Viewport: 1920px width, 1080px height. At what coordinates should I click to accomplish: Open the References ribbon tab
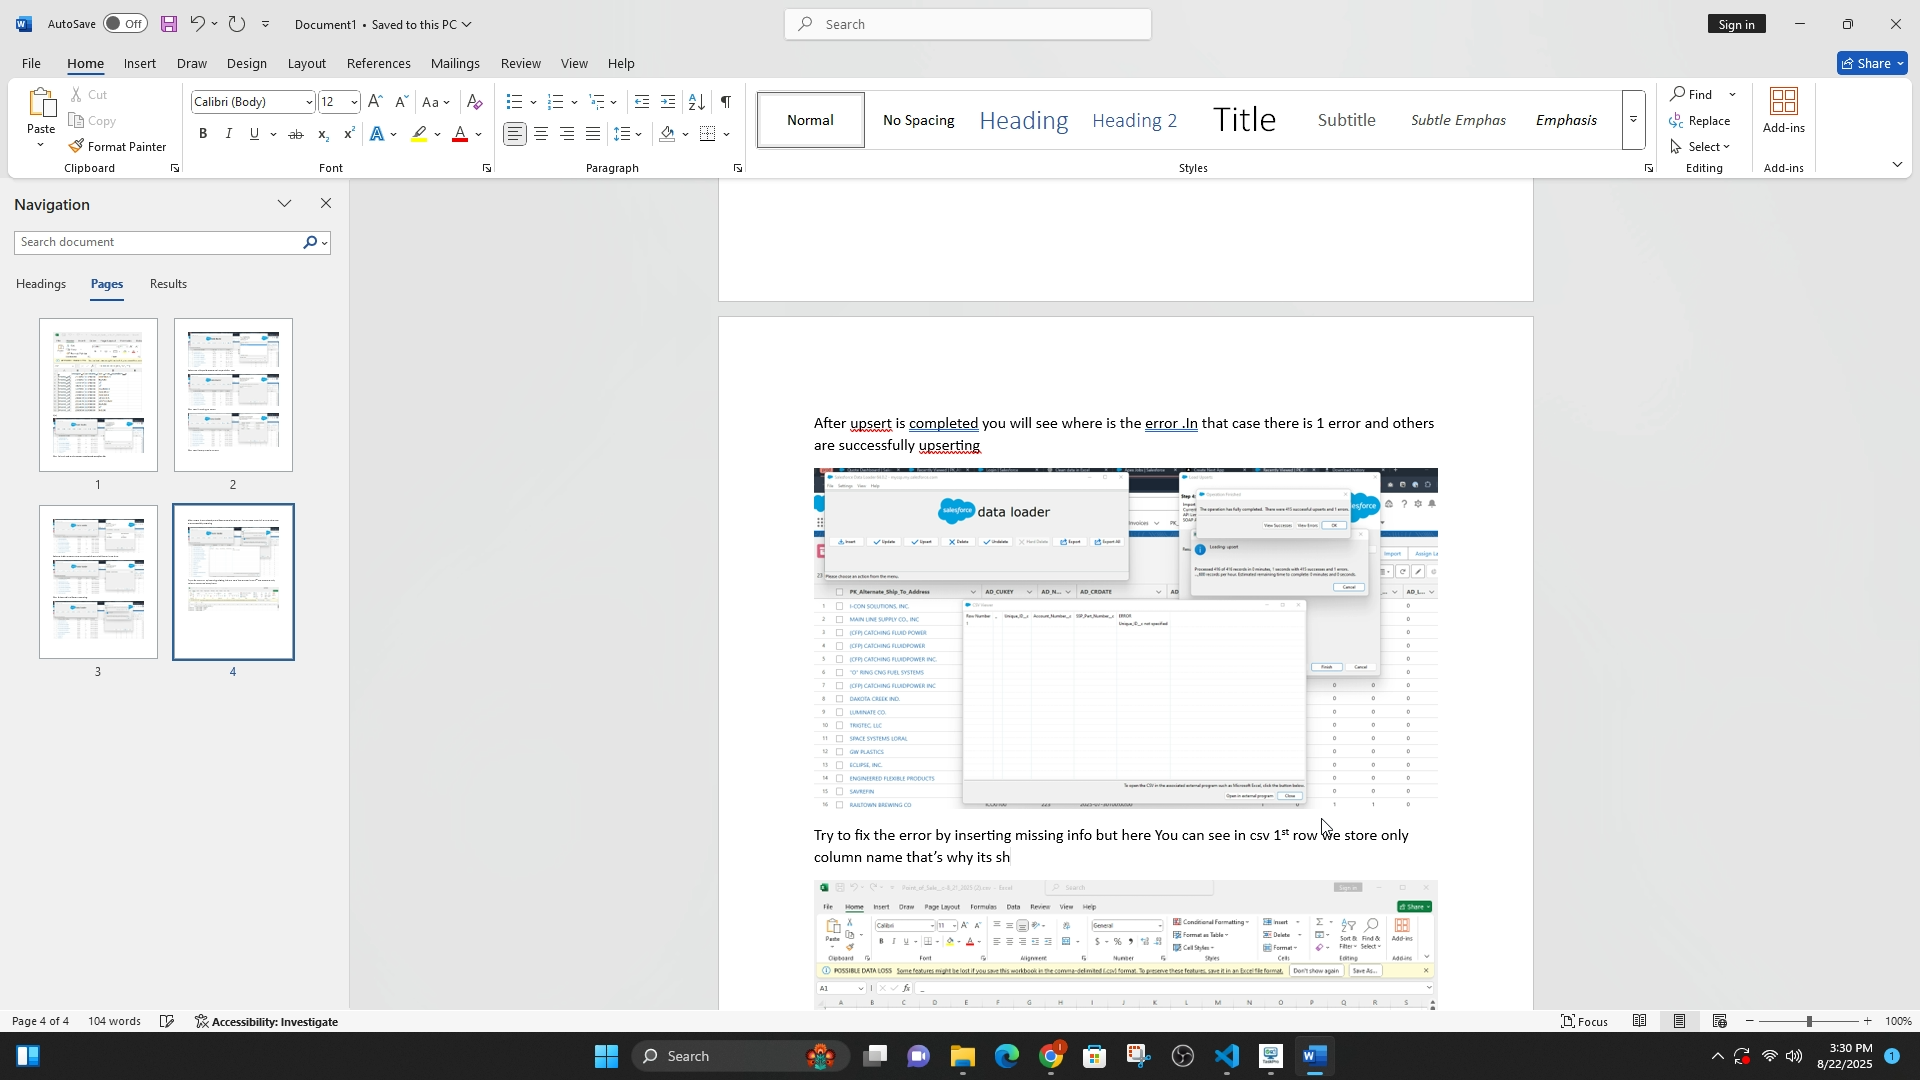(x=378, y=63)
